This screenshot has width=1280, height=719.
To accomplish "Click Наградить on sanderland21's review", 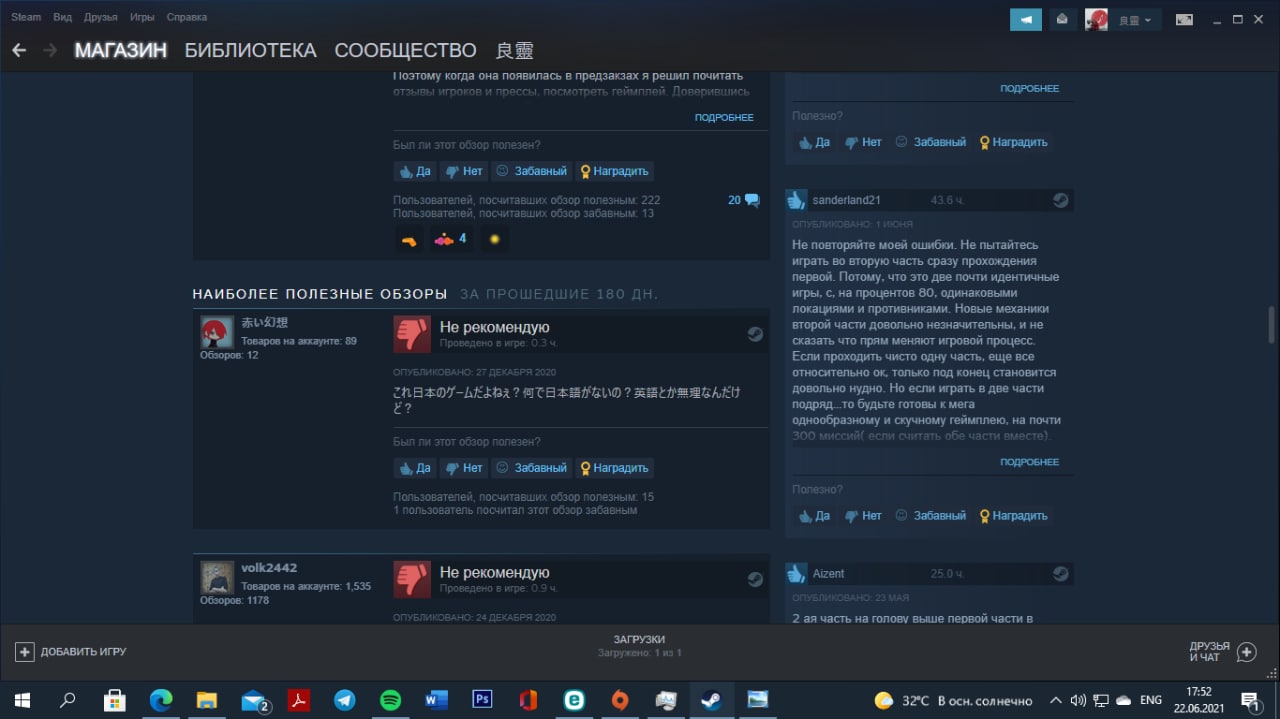I will (x=1014, y=516).
